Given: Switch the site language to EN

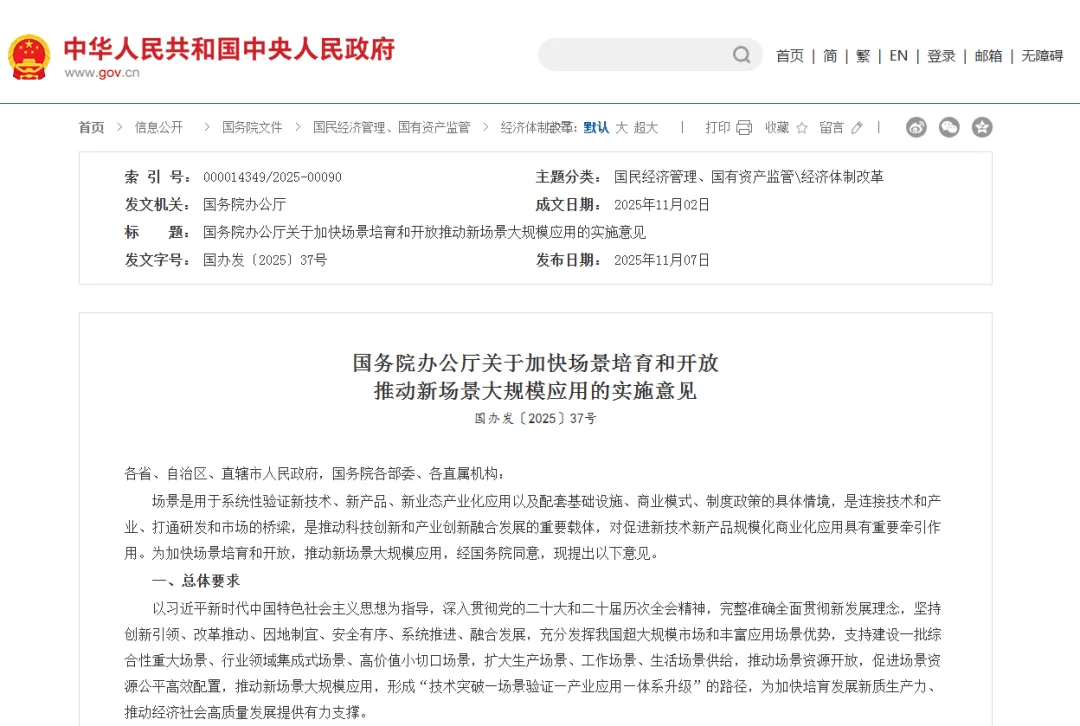Looking at the screenshot, I should 897,56.
